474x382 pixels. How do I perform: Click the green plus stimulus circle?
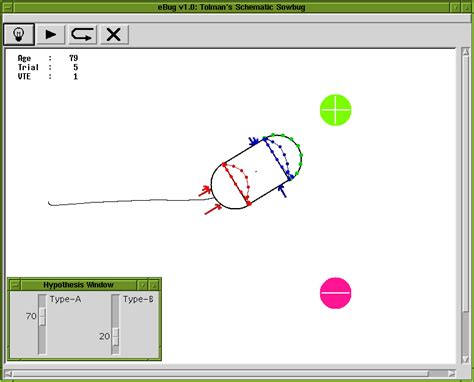pyautogui.click(x=336, y=110)
